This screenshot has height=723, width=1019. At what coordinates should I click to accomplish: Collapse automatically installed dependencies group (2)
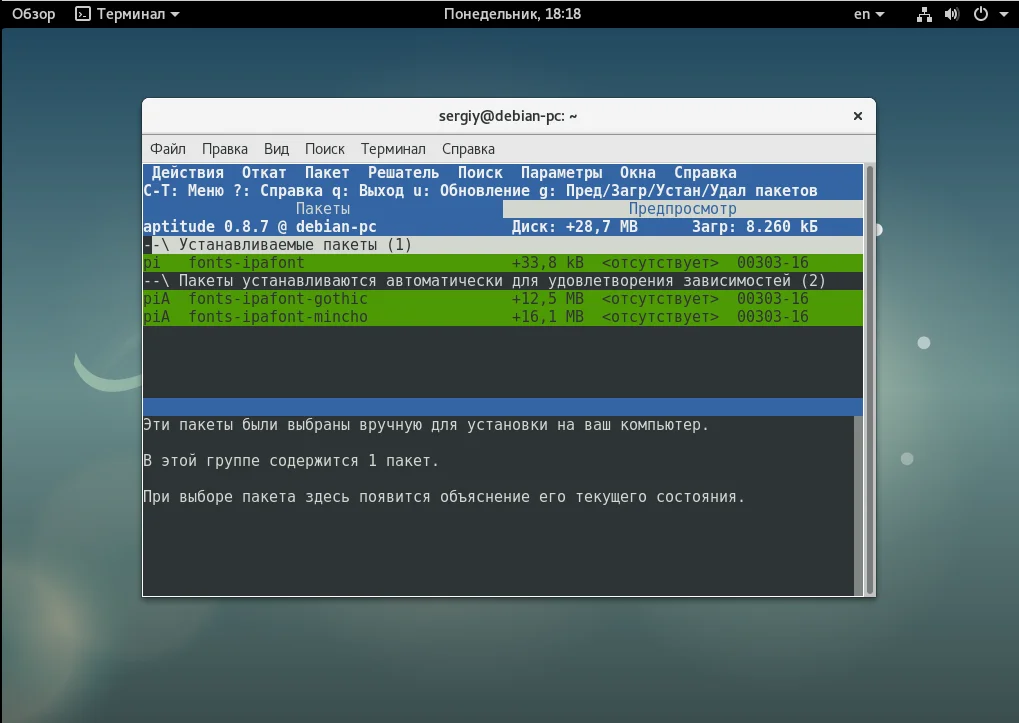pos(503,281)
